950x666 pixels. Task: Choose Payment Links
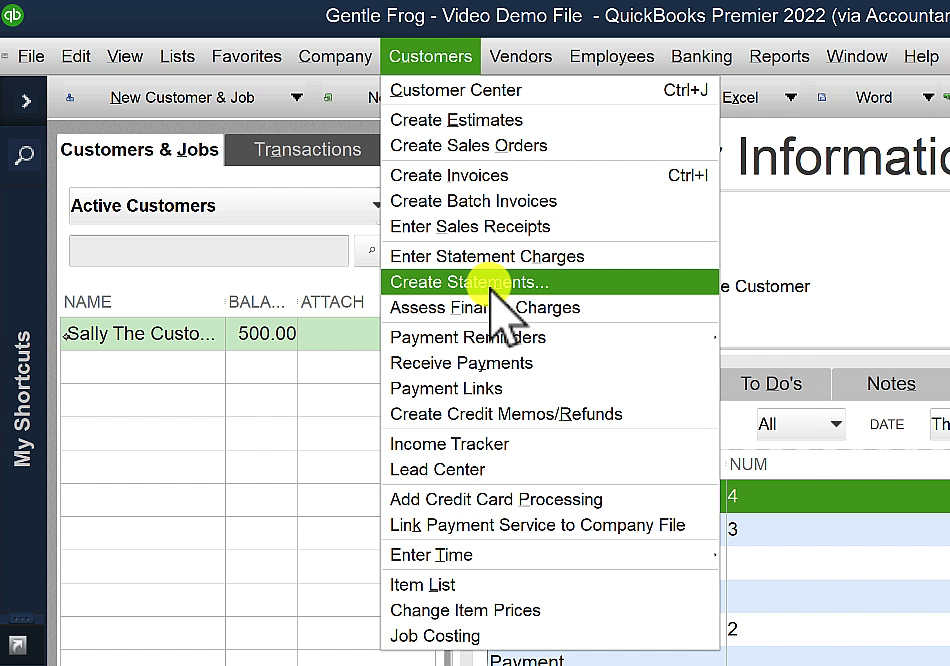(x=550, y=388)
